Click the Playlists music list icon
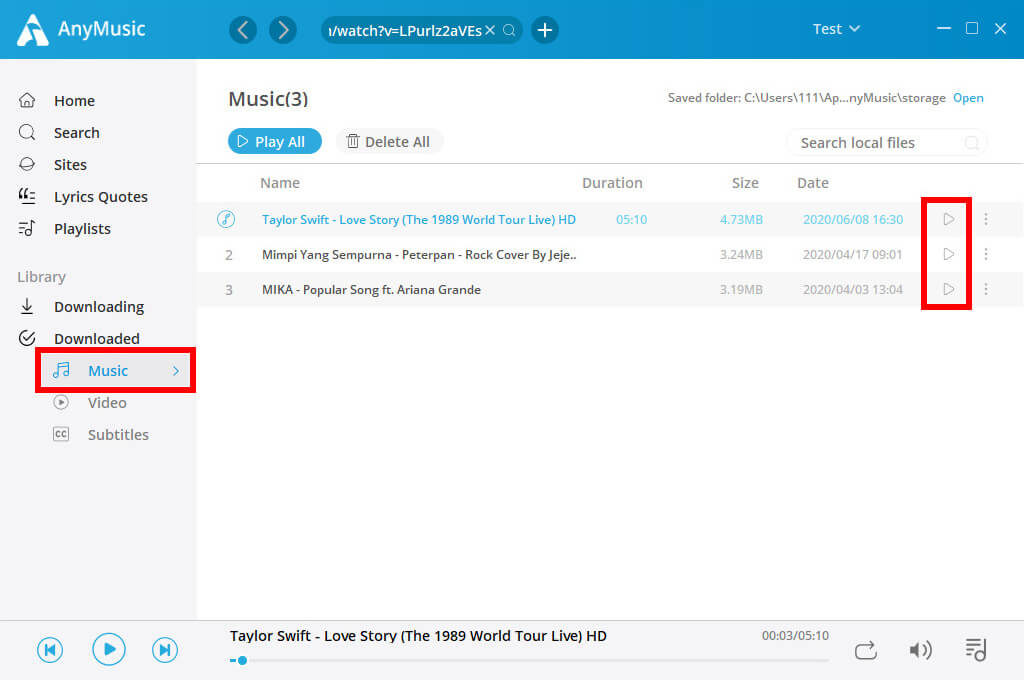 tap(27, 228)
